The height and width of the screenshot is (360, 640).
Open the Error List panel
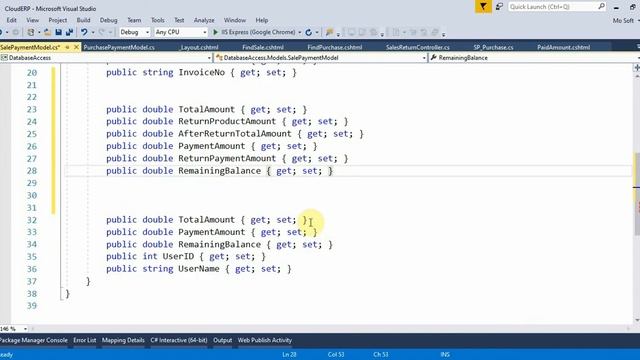(84, 340)
